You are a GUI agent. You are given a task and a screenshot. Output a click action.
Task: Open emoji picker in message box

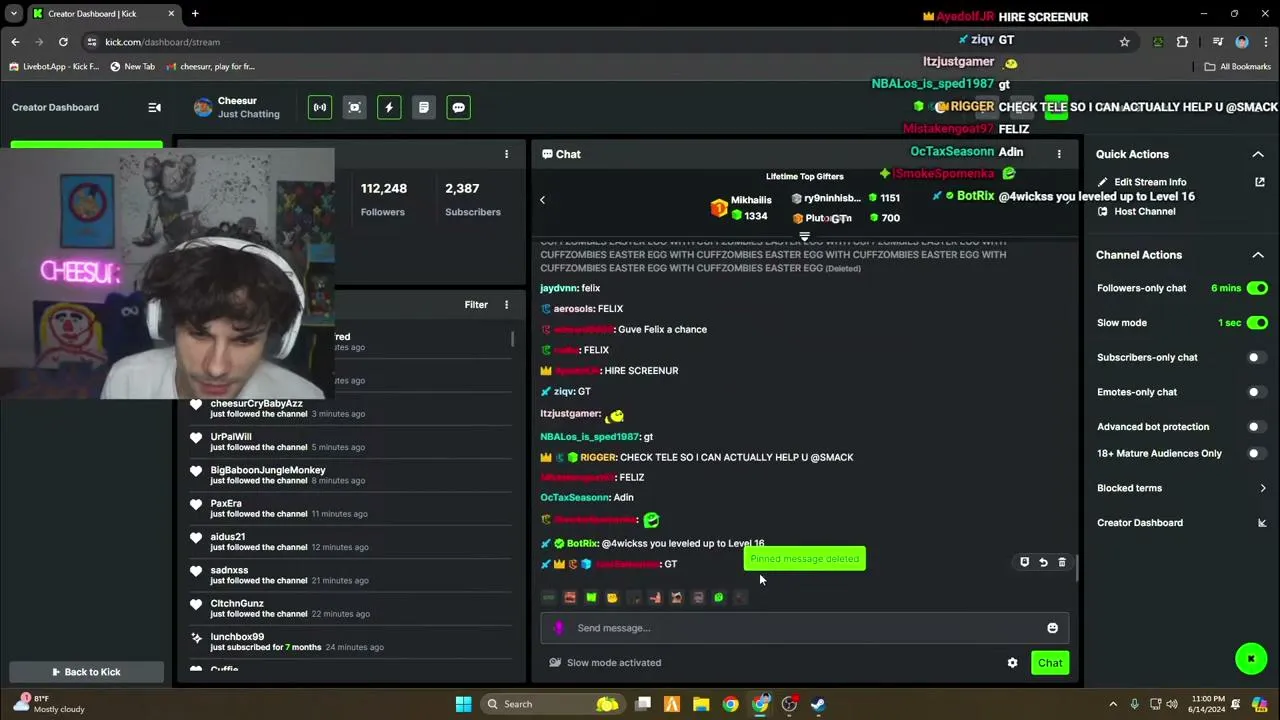point(1052,628)
